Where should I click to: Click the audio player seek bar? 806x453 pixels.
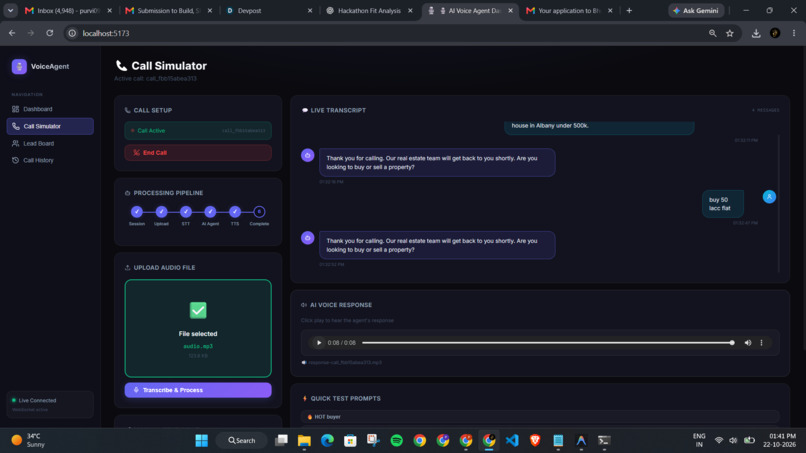(548, 343)
